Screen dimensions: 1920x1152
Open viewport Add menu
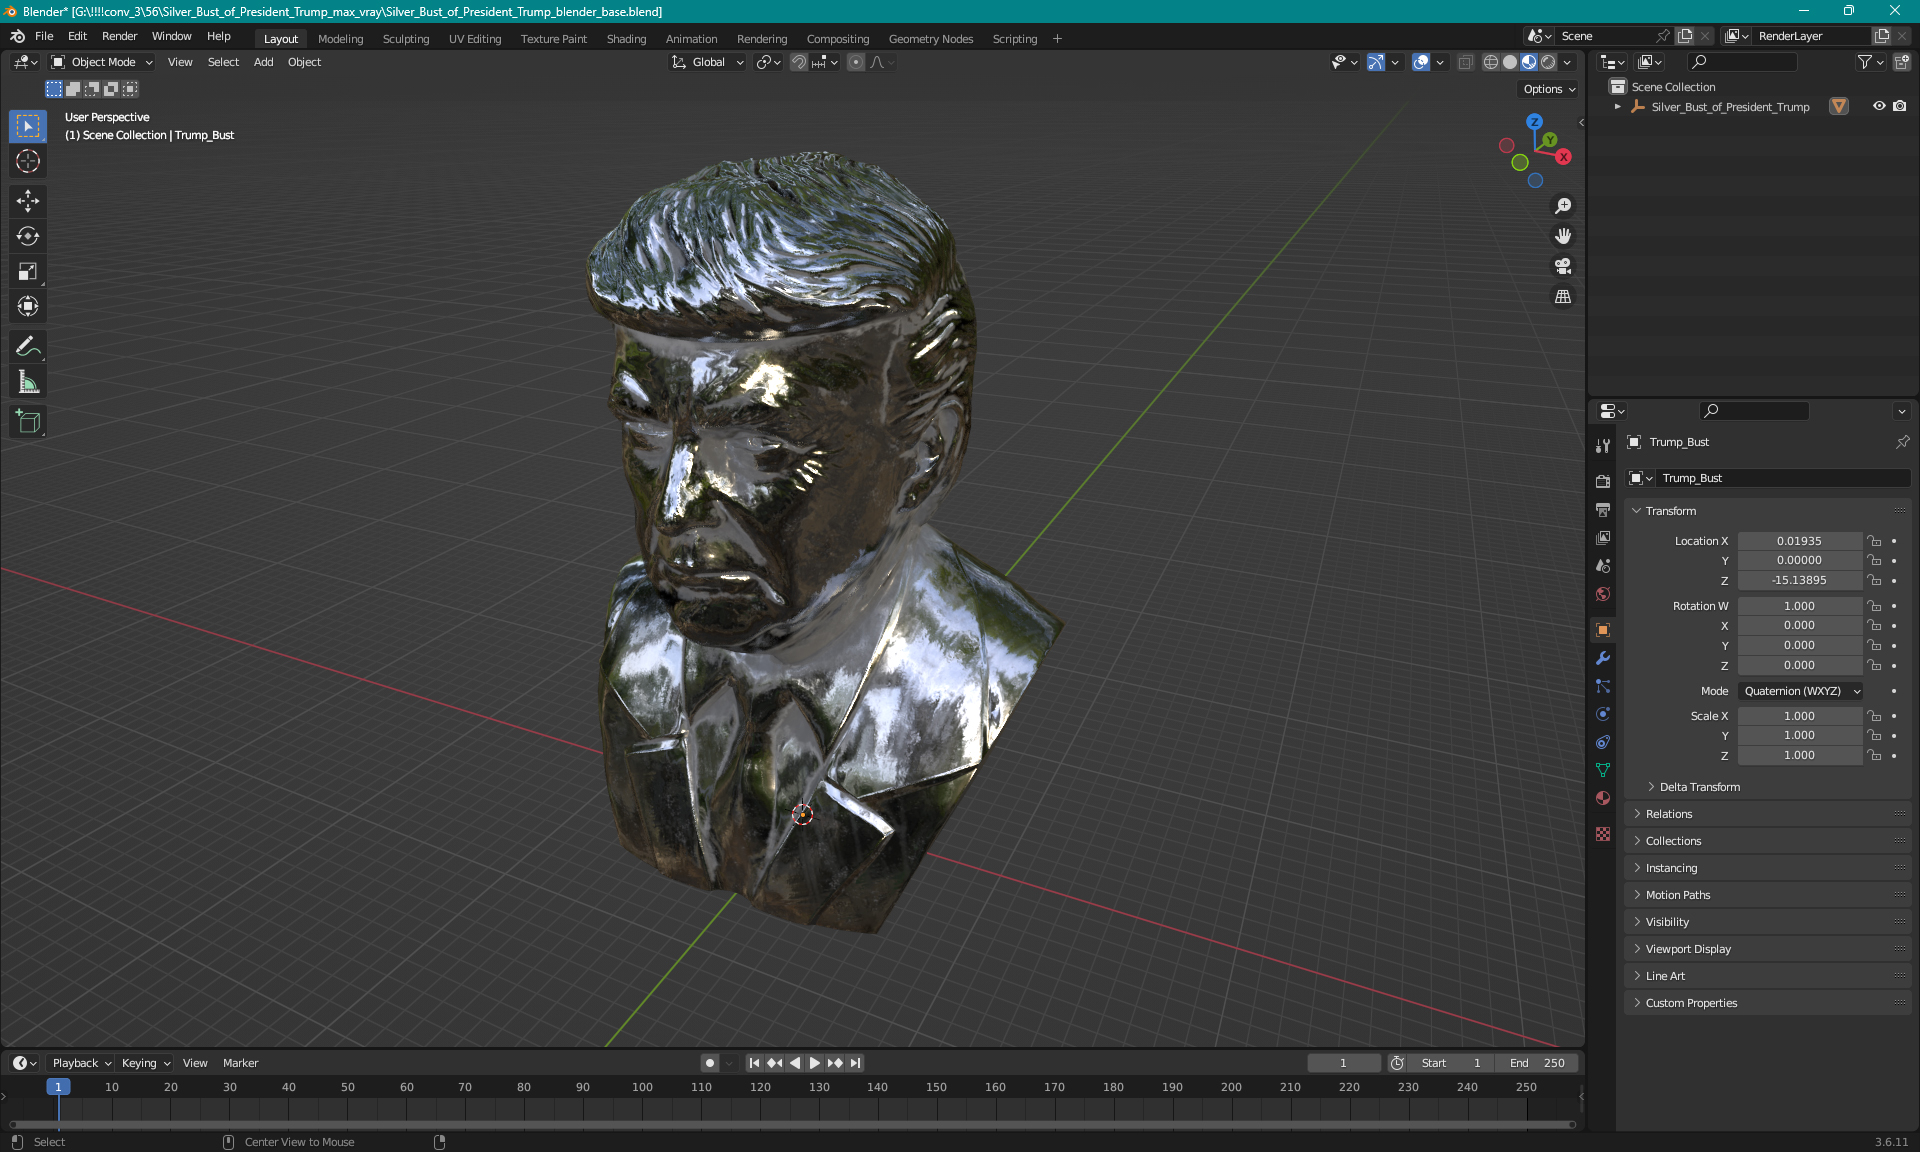click(263, 62)
